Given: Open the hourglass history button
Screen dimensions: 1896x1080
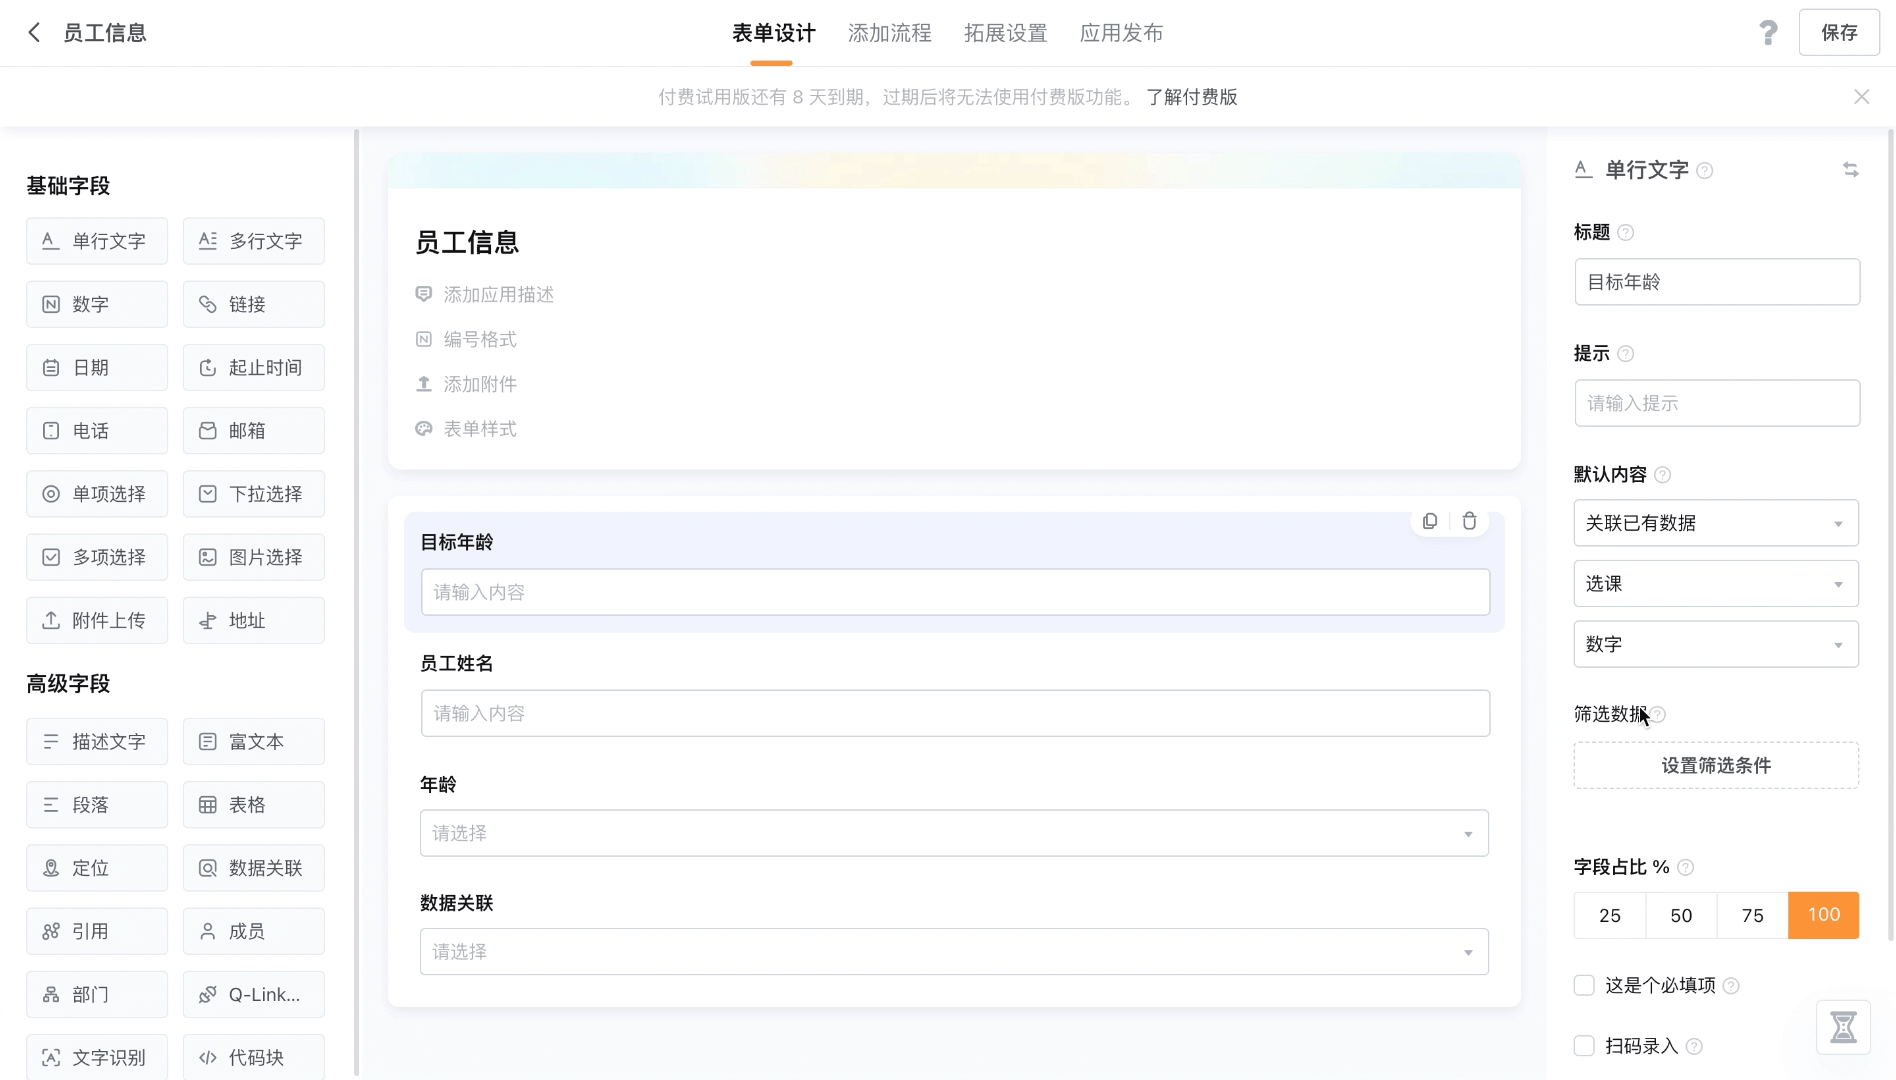Looking at the screenshot, I should tap(1843, 1027).
